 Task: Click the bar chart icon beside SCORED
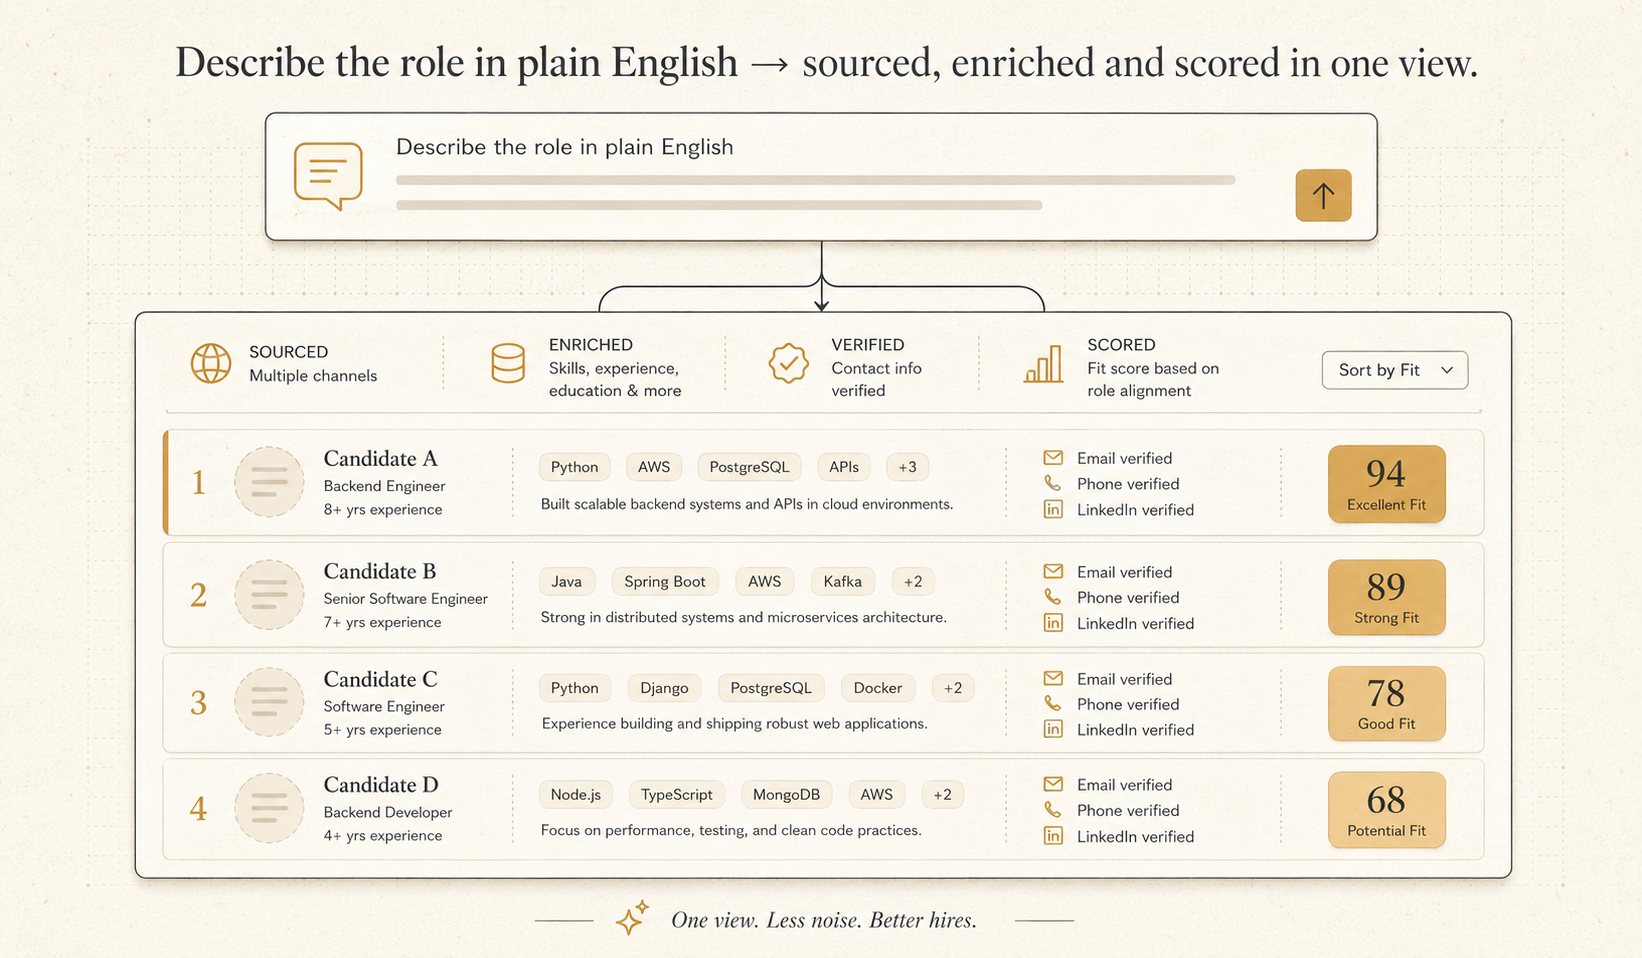[1043, 364]
